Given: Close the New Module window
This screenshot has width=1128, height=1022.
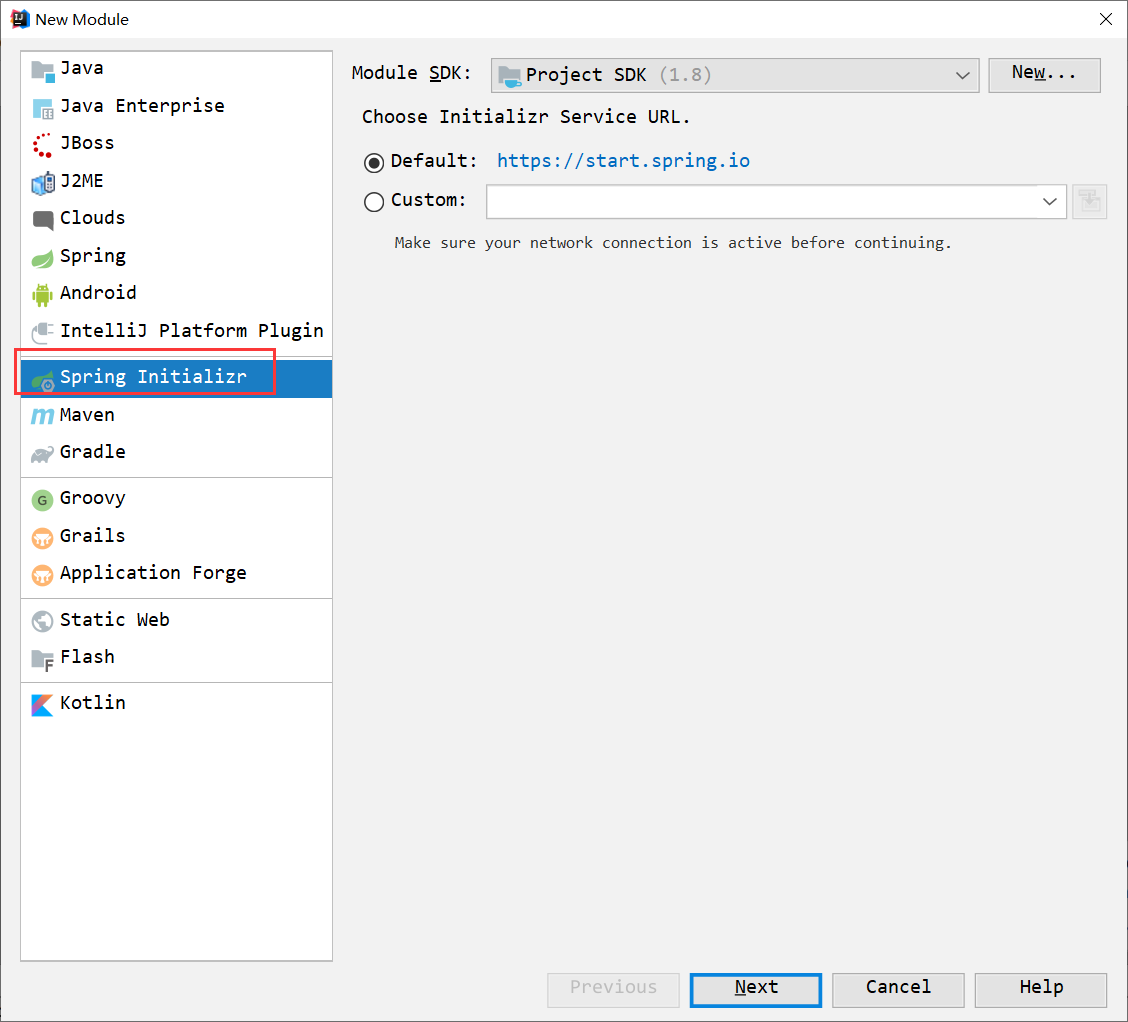Looking at the screenshot, I should [1106, 19].
